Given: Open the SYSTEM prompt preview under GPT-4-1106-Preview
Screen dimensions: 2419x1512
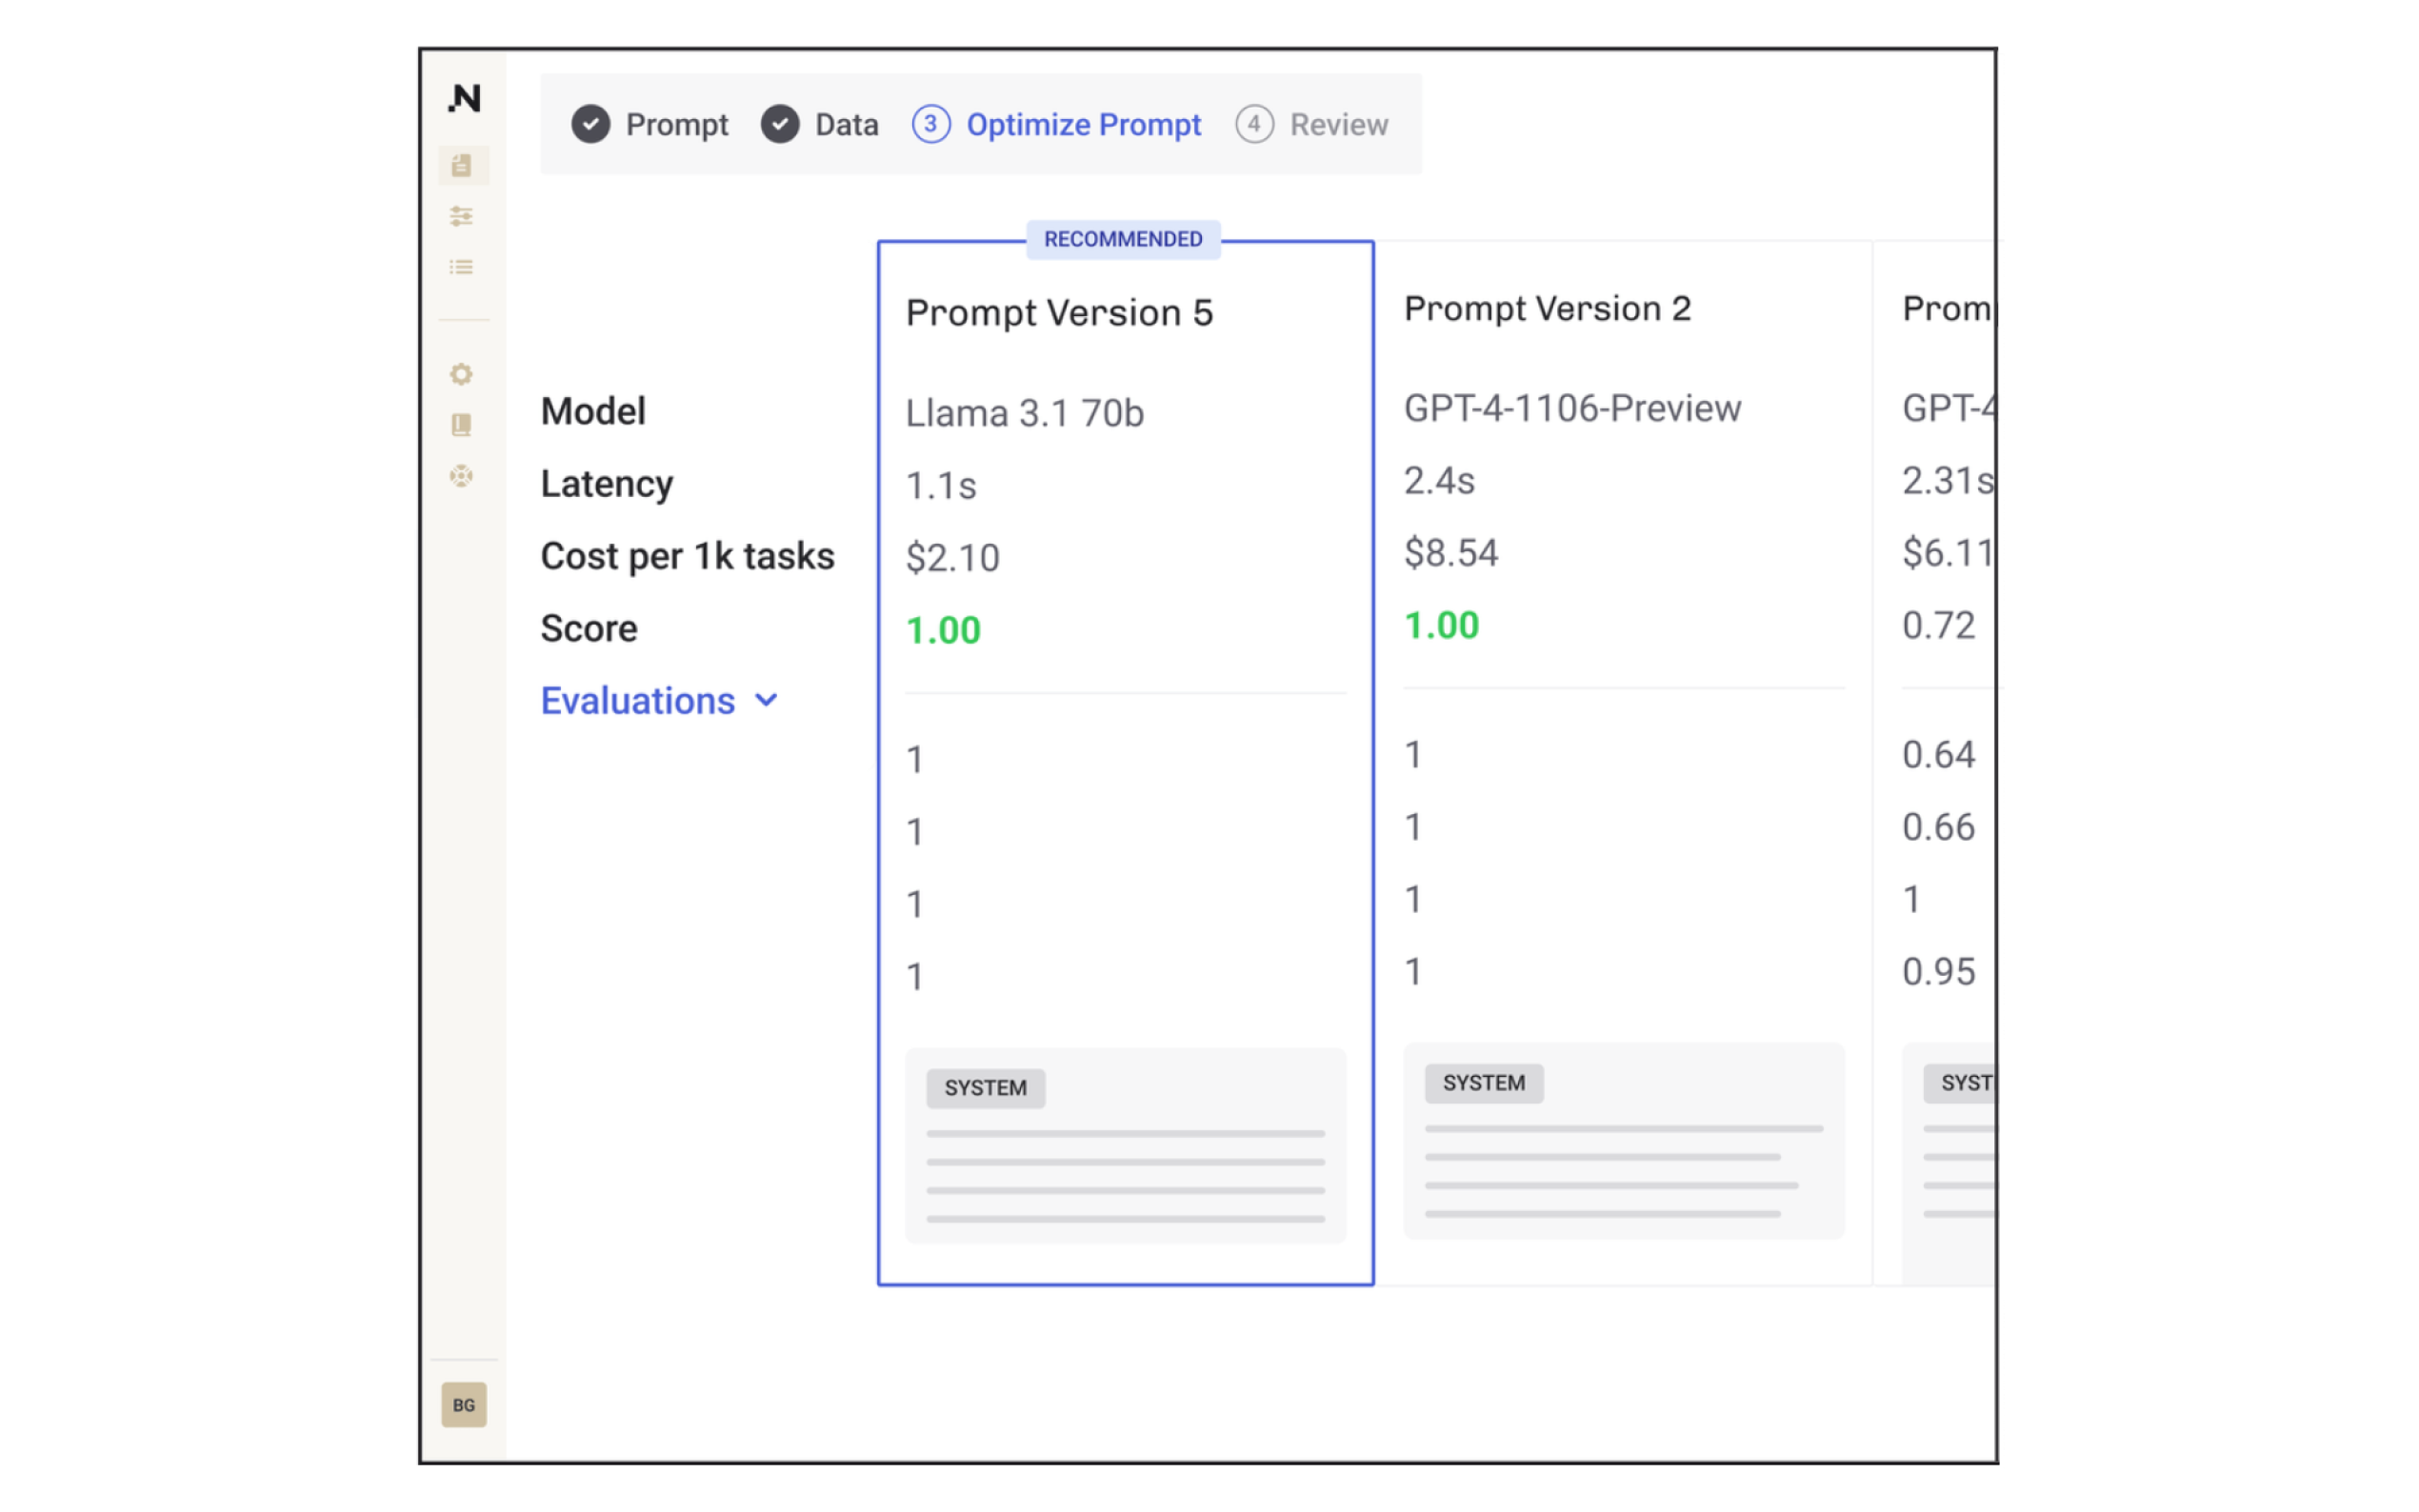Looking at the screenshot, I should tap(1624, 1141).
